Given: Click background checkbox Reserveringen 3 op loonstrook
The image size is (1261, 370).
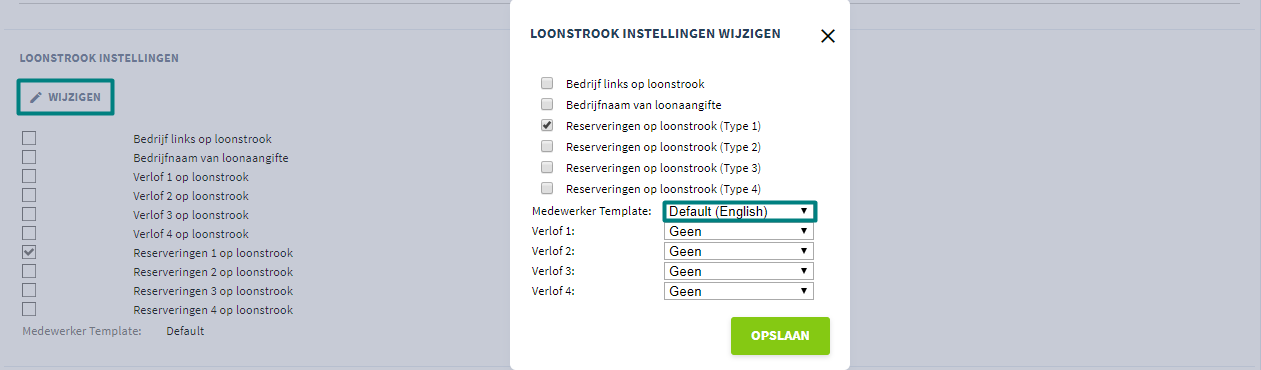Looking at the screenshot, I should click(29, 290).
